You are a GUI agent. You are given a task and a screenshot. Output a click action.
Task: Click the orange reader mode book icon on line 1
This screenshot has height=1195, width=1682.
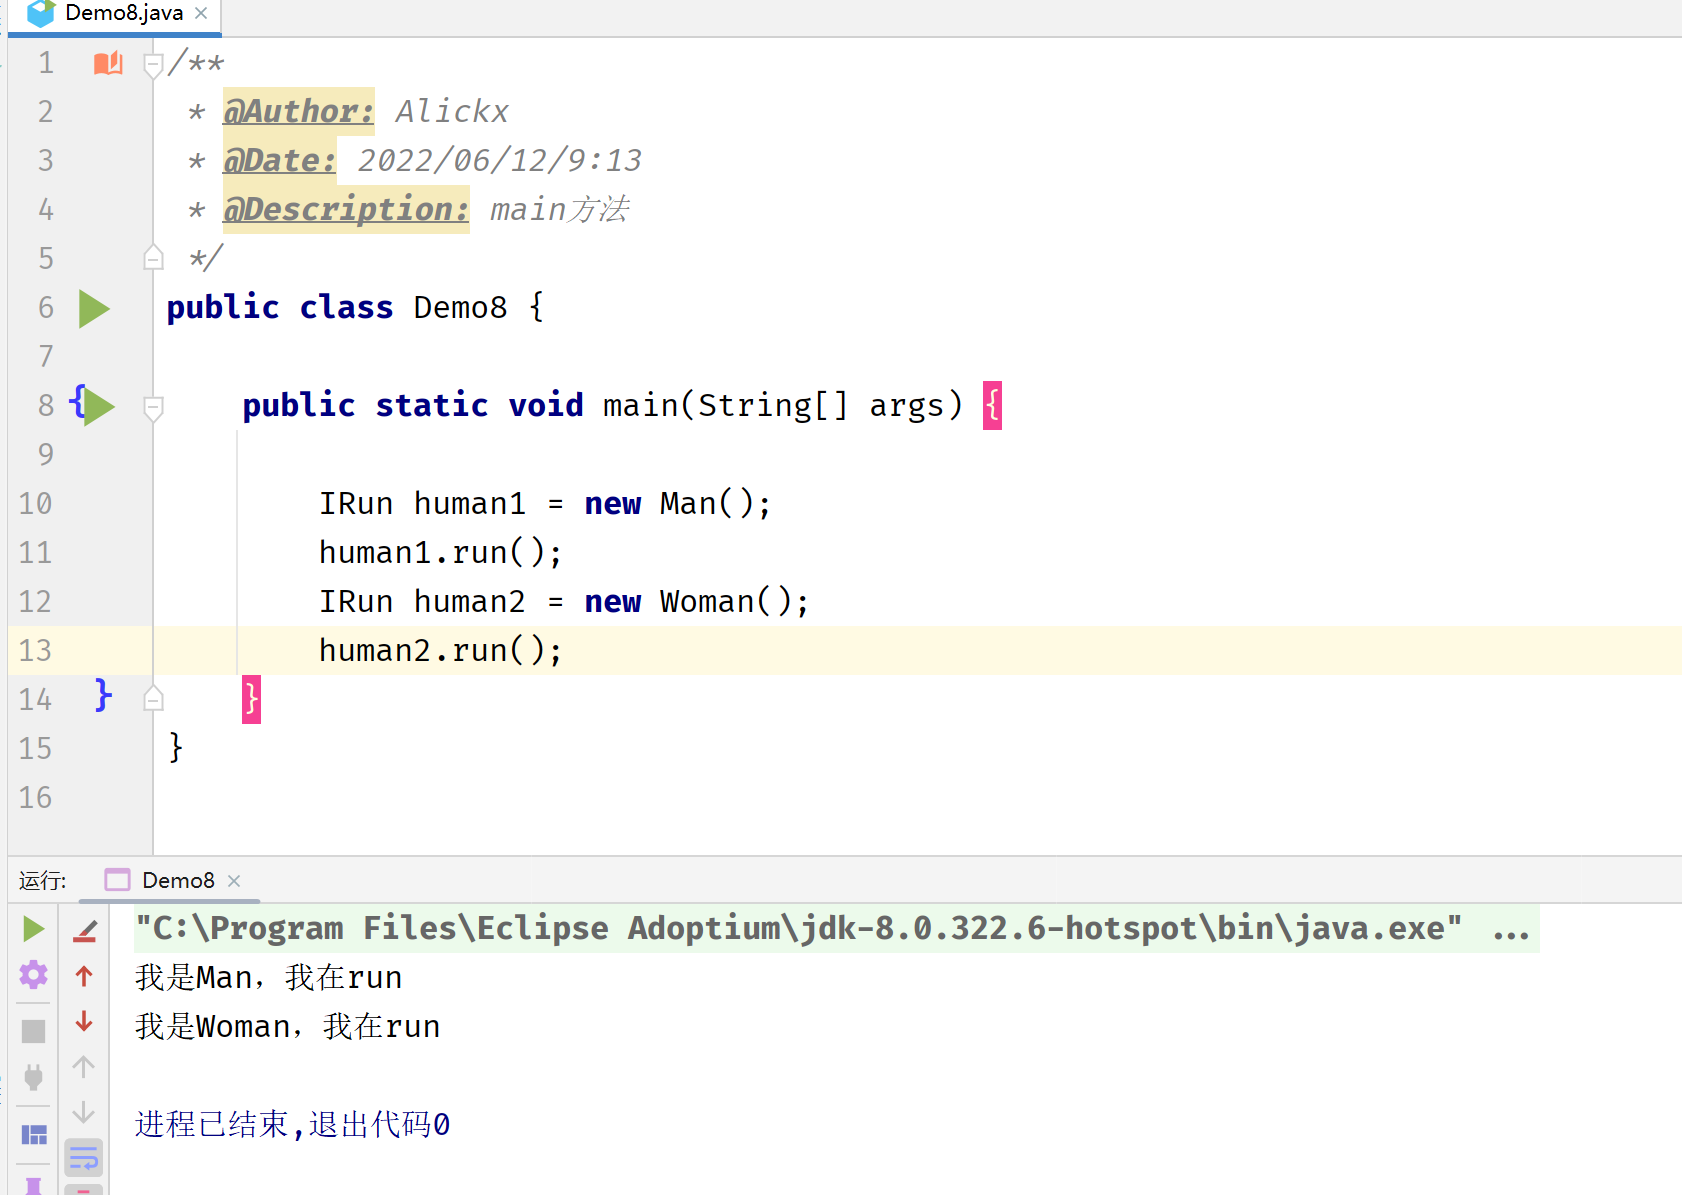coord(108,63)
